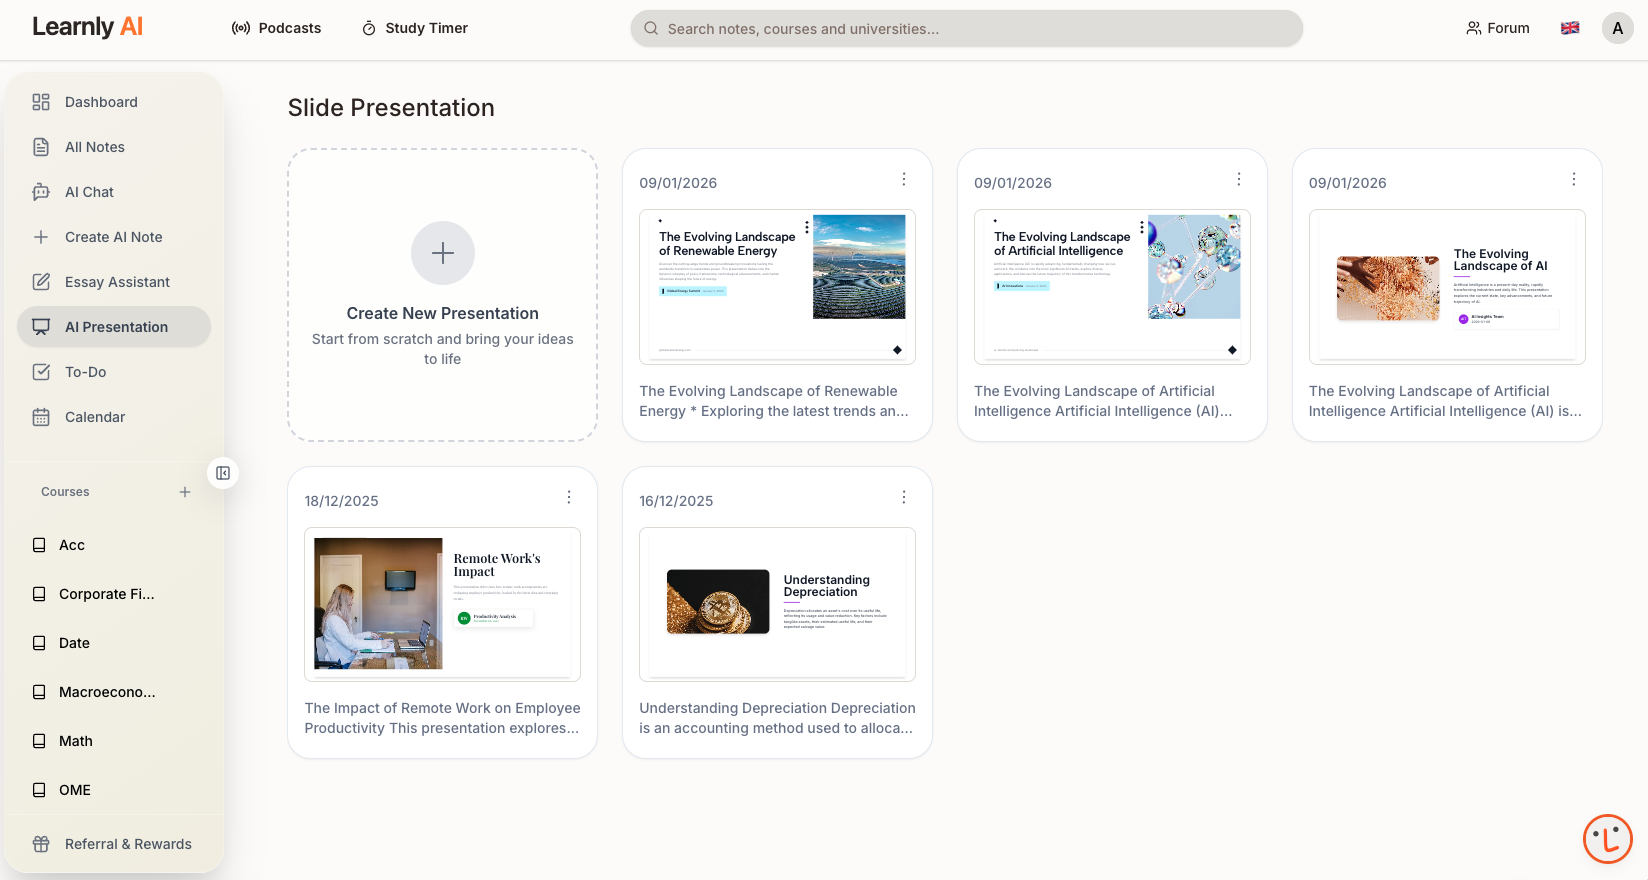1648x880 pixels.
Task: Open the Evolving Landscape of AI thumbnail
Action: point(1447,287)
